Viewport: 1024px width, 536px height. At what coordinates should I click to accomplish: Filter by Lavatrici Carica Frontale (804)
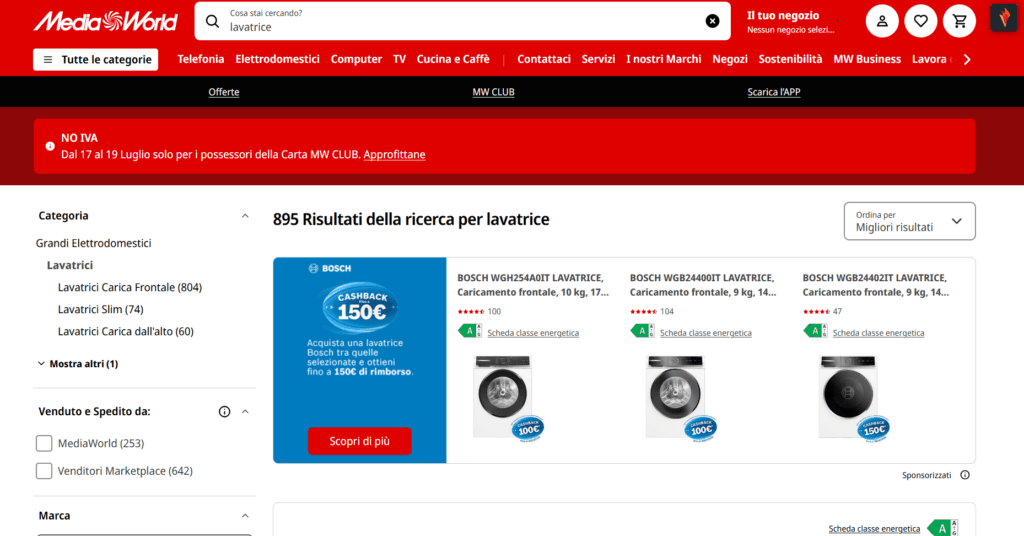[x=130, y=287]
